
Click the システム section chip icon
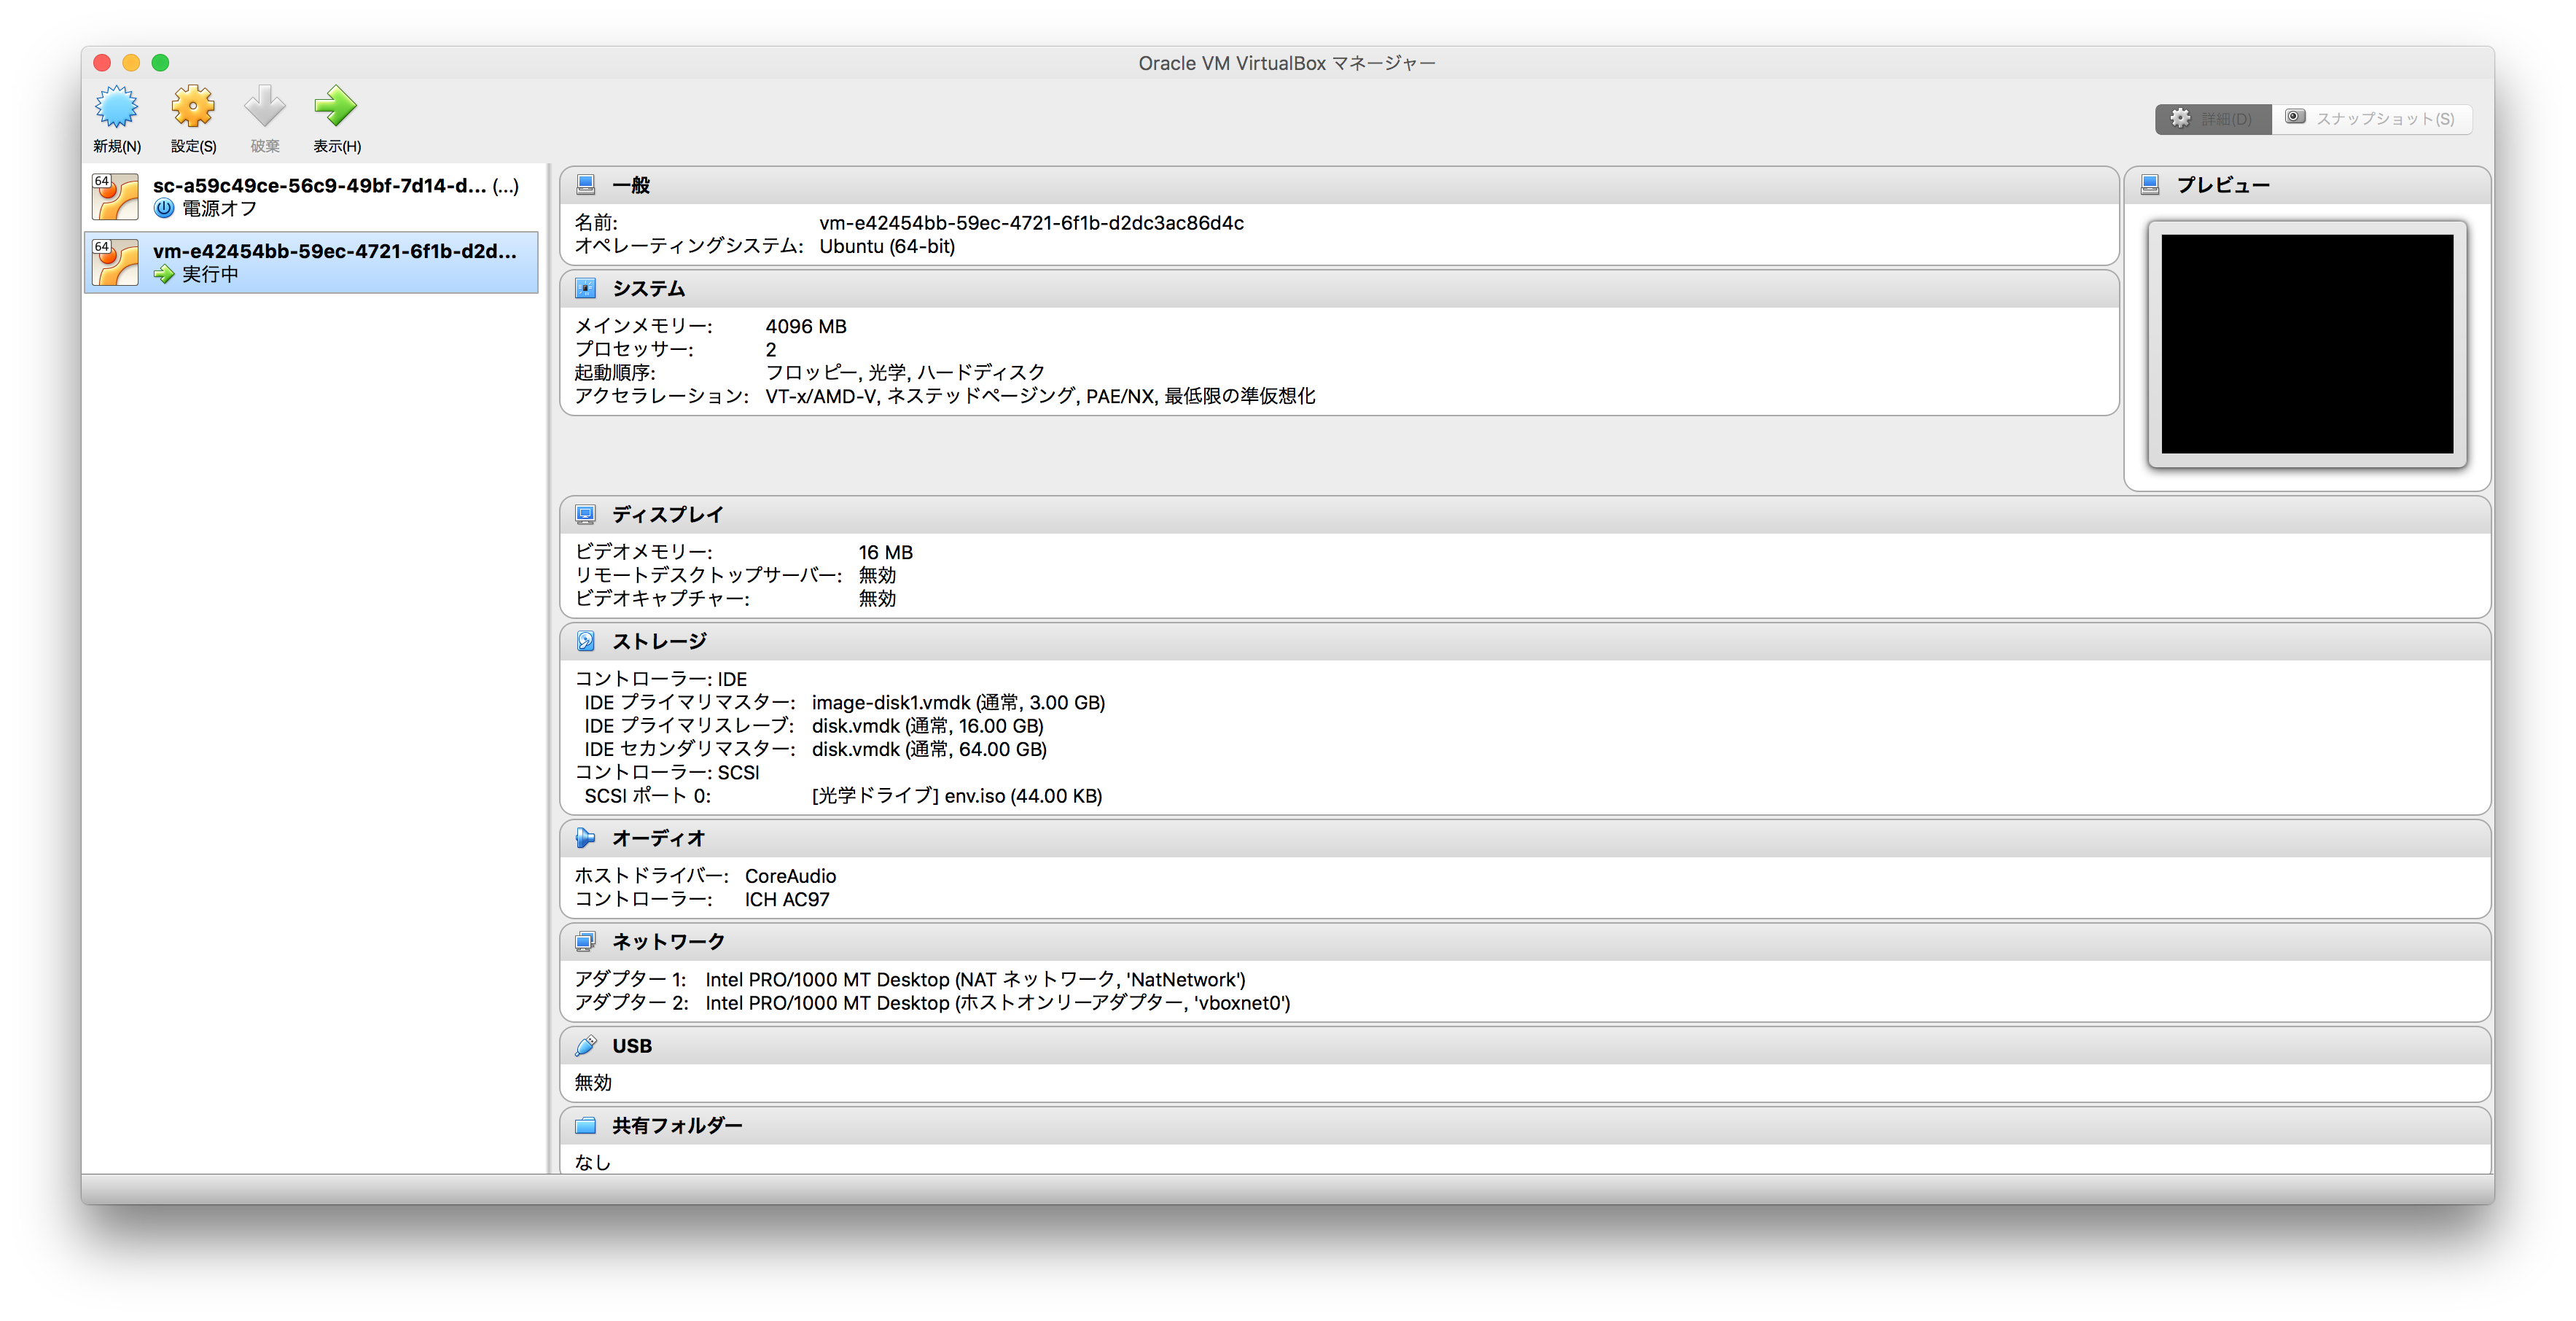tap(586, 289)
